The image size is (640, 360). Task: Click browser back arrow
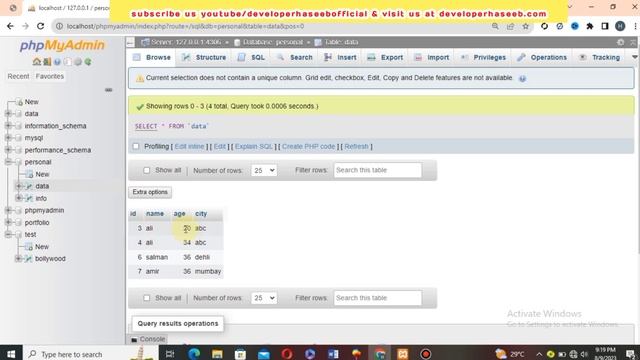pyautogui.click(x=10, y=26)
